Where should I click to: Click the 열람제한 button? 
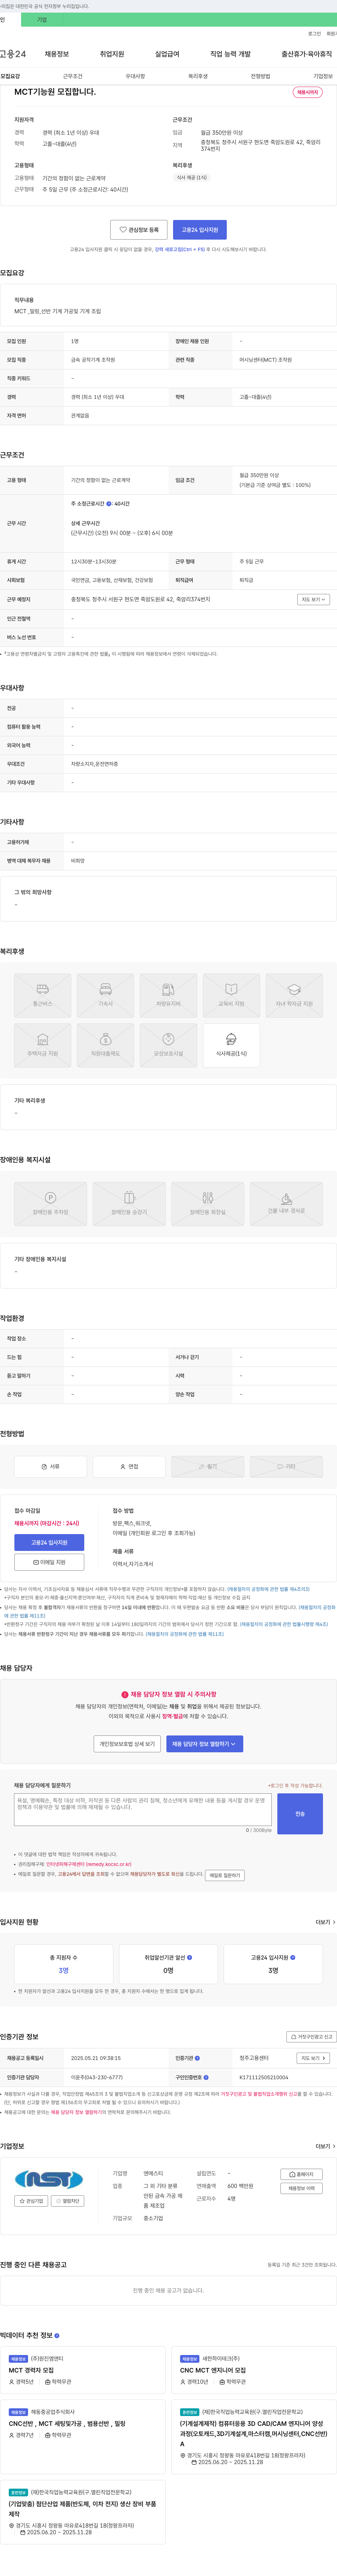click(x=68, y=2201)
